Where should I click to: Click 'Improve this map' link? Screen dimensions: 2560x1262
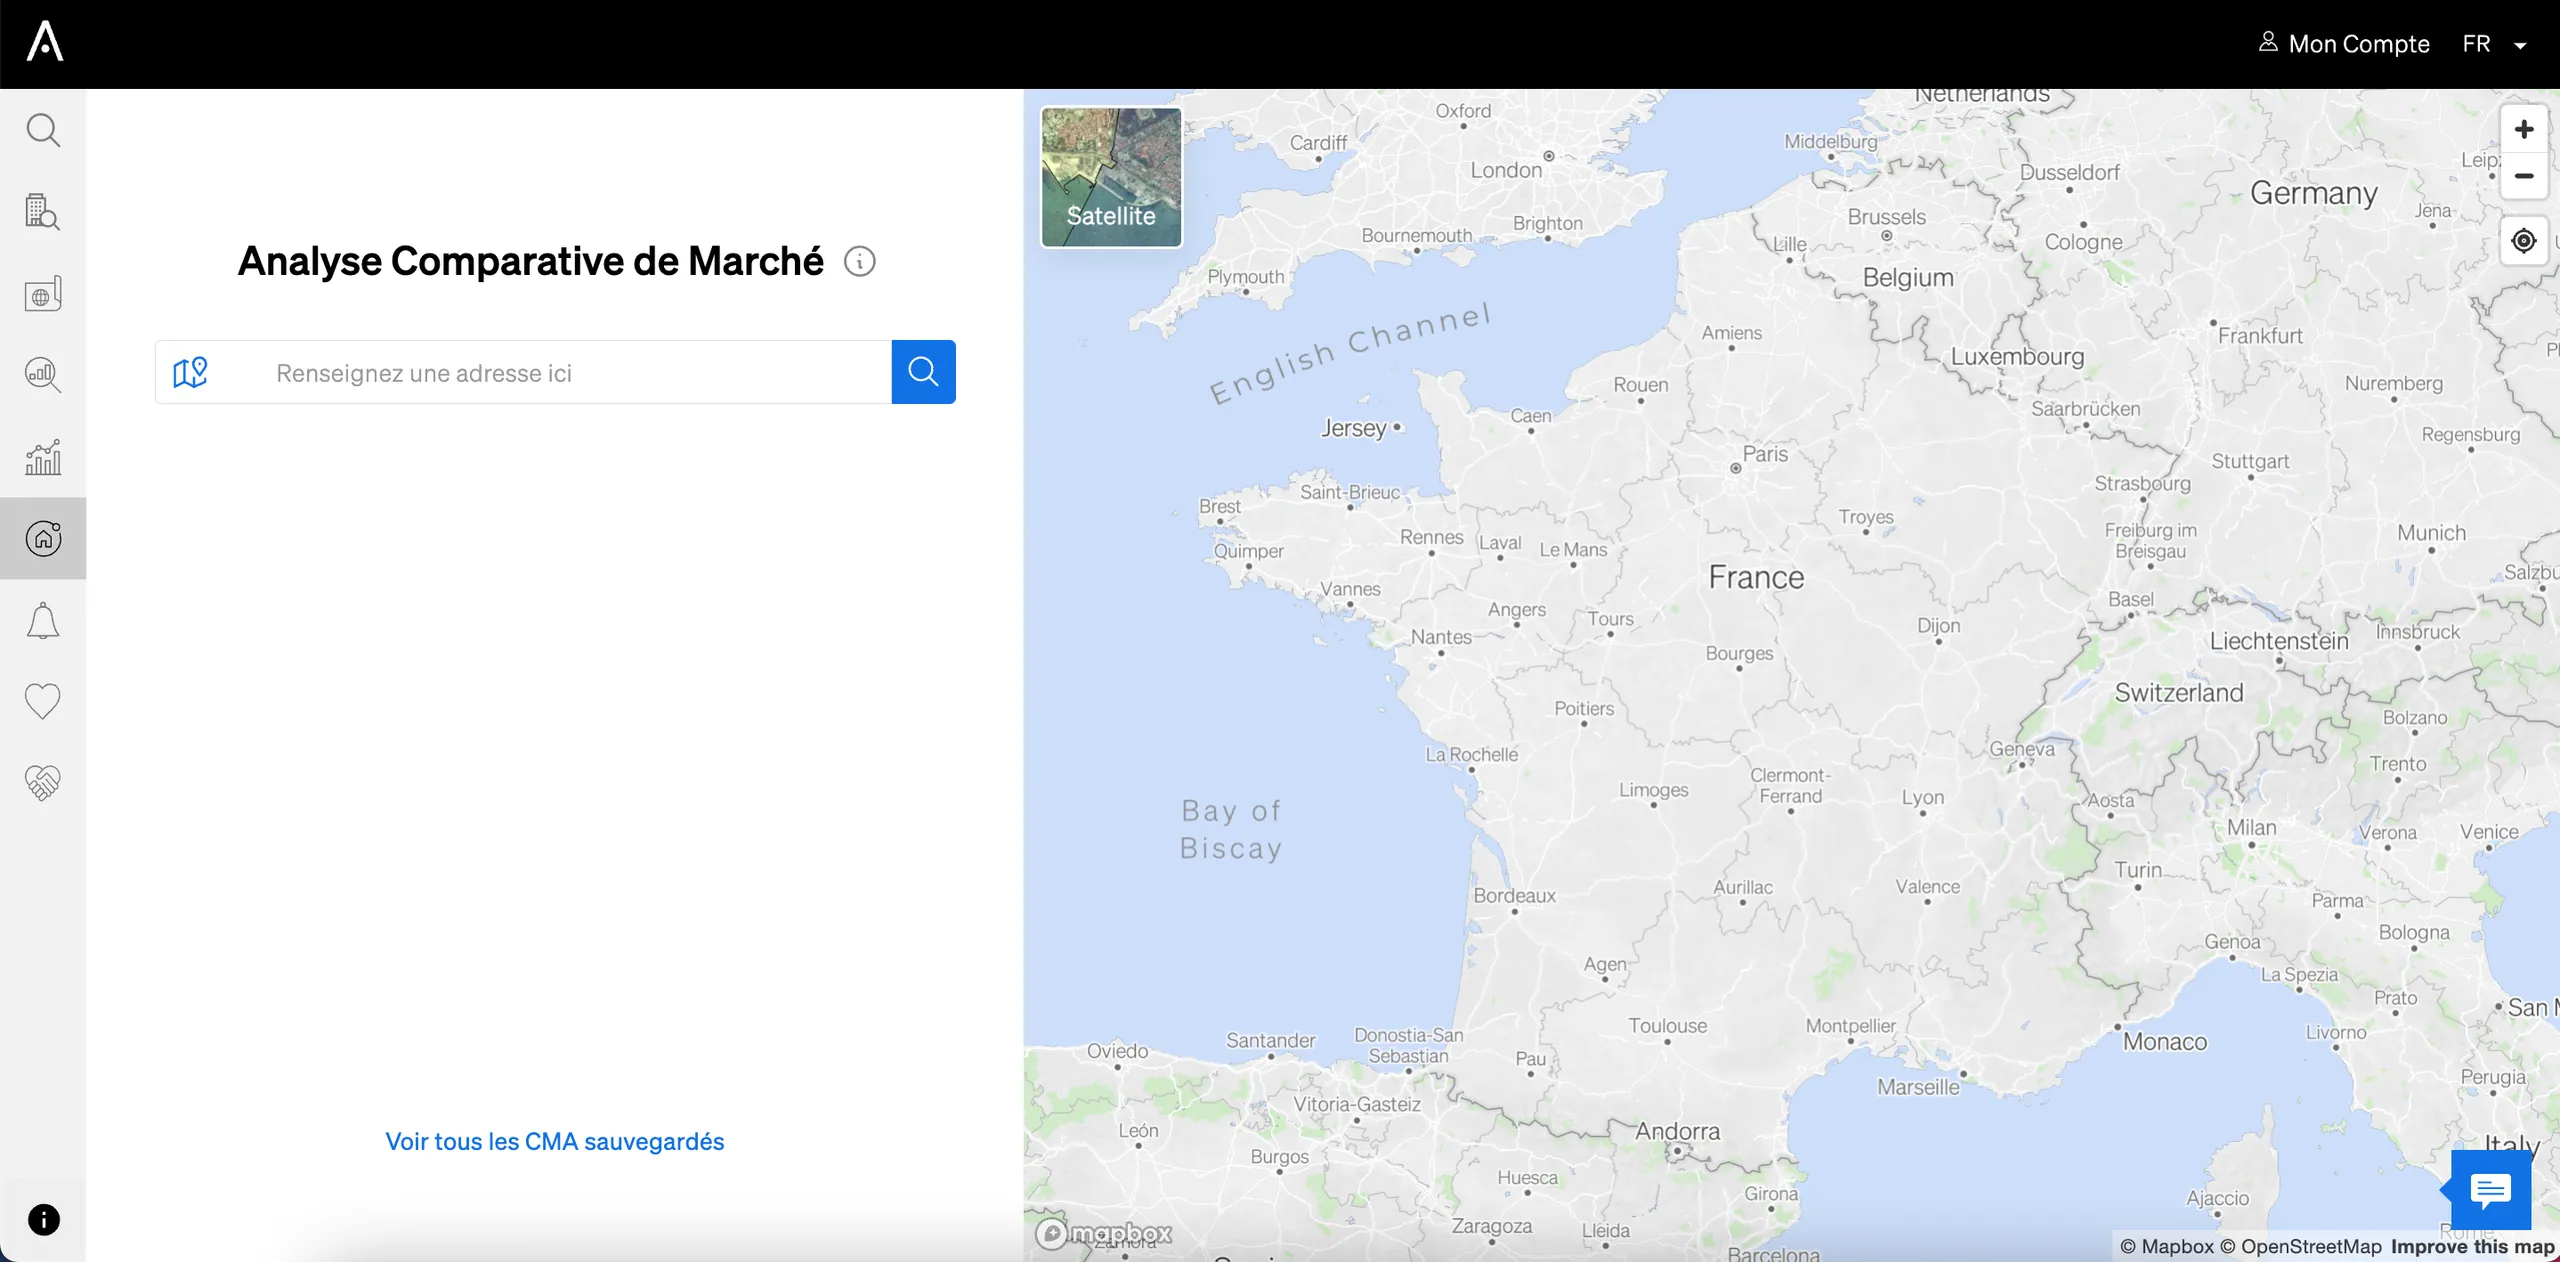pyautogui.click(x=2472, y=1247)
